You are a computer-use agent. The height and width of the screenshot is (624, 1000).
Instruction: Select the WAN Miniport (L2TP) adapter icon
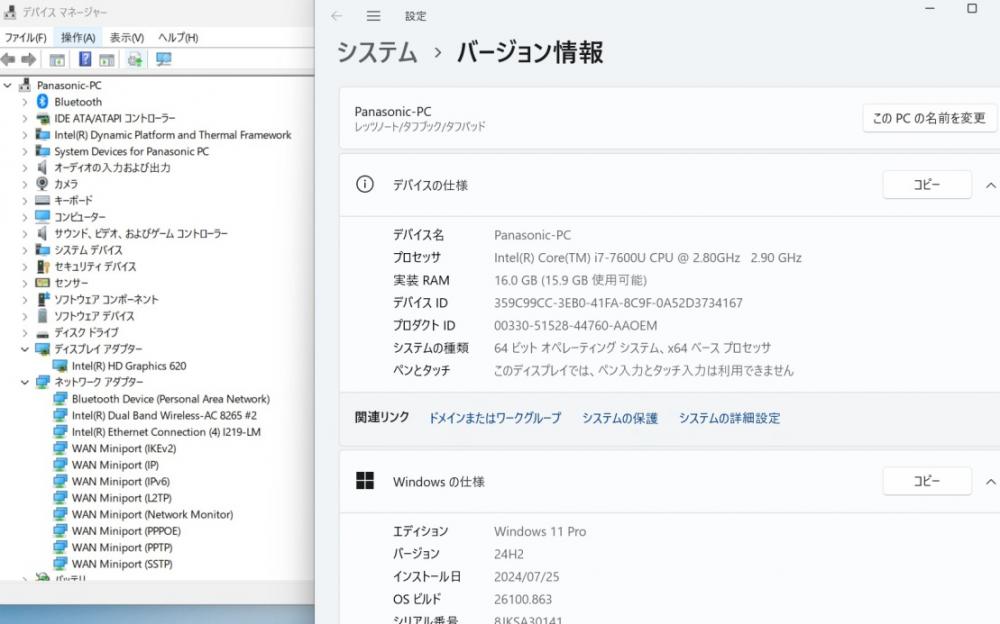pyautogui.click(x=61, y=498)
